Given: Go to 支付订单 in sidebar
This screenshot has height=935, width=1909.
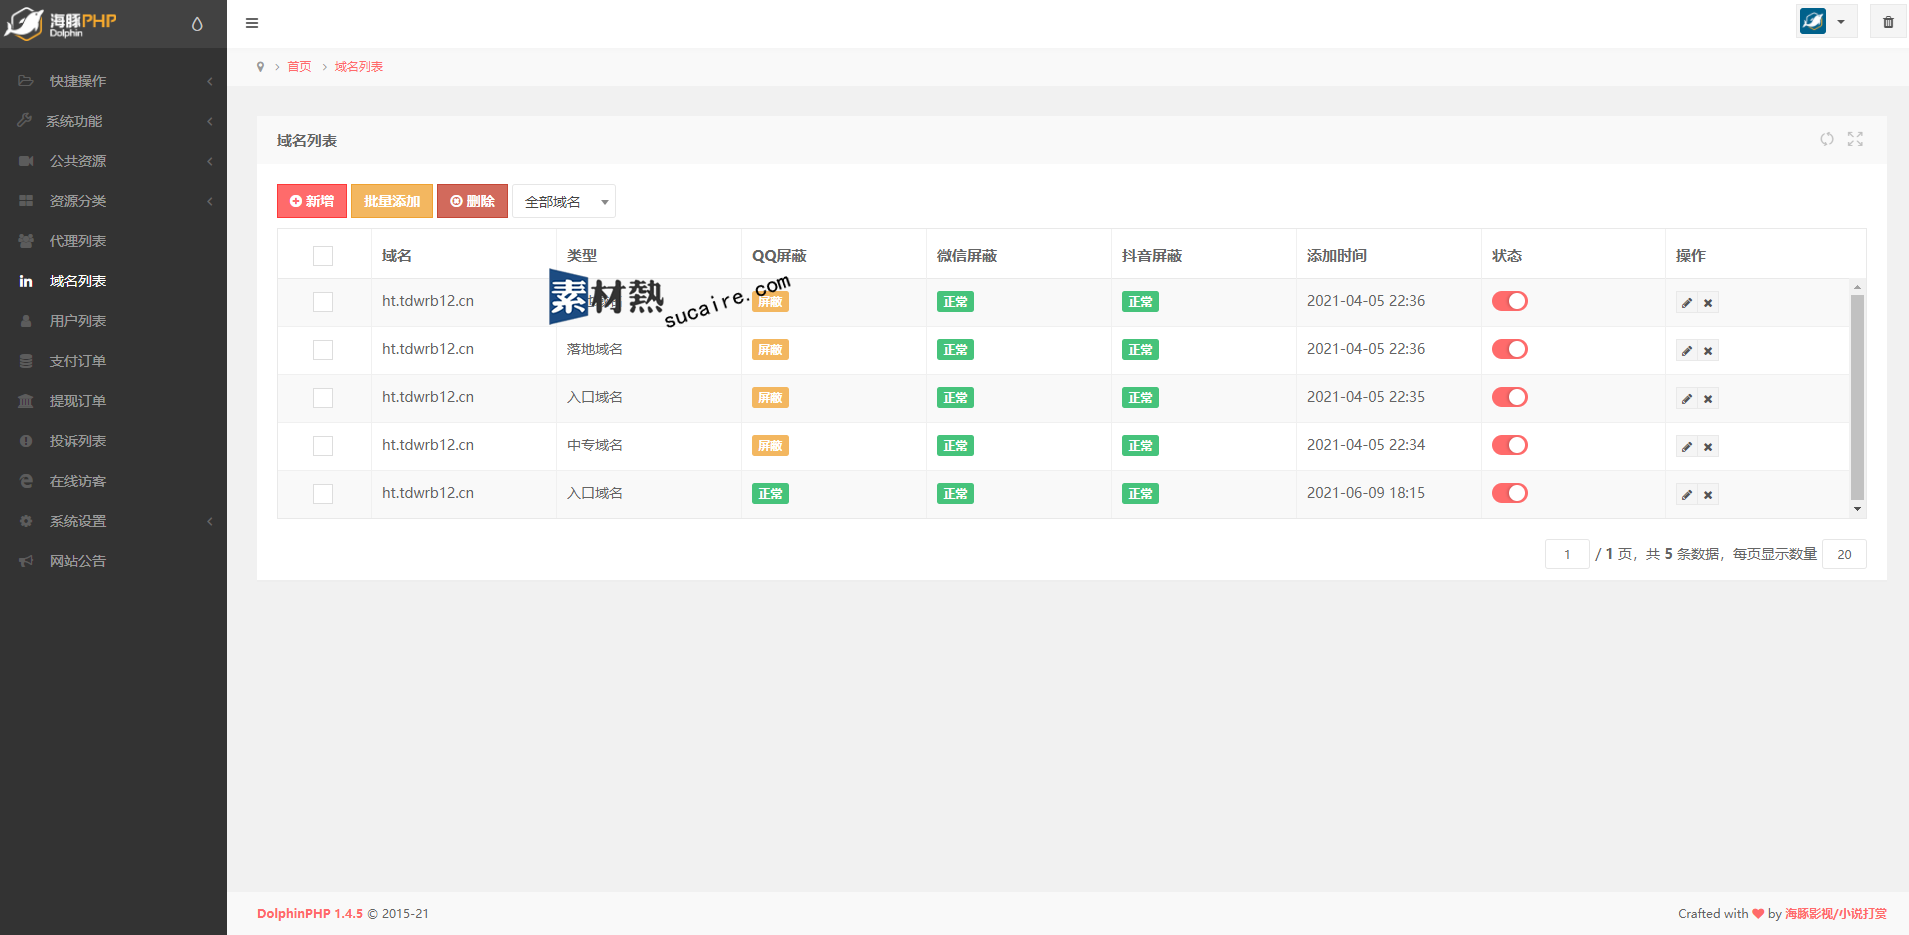Looking at the screenshot, I should [x=78, y=361].
